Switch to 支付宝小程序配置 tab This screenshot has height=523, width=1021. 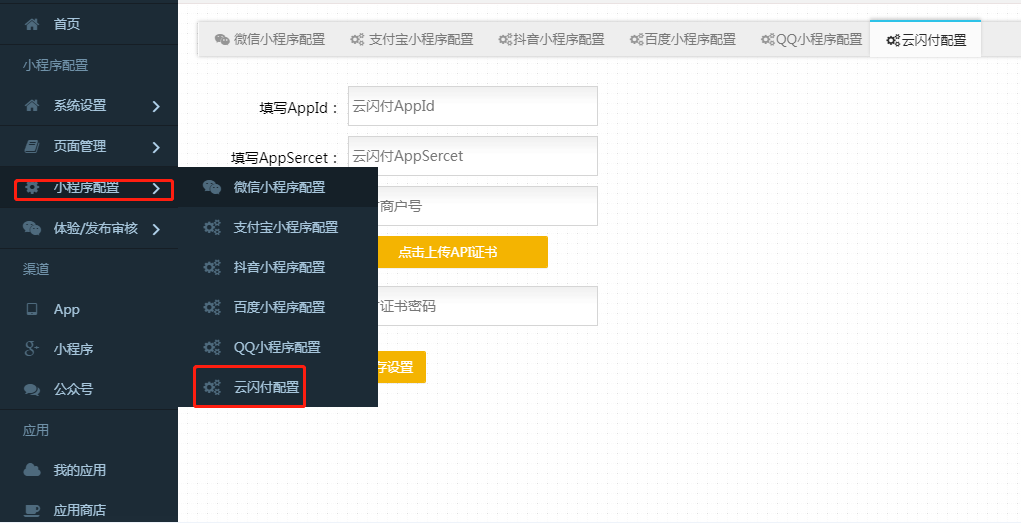[x=412, y=39]
